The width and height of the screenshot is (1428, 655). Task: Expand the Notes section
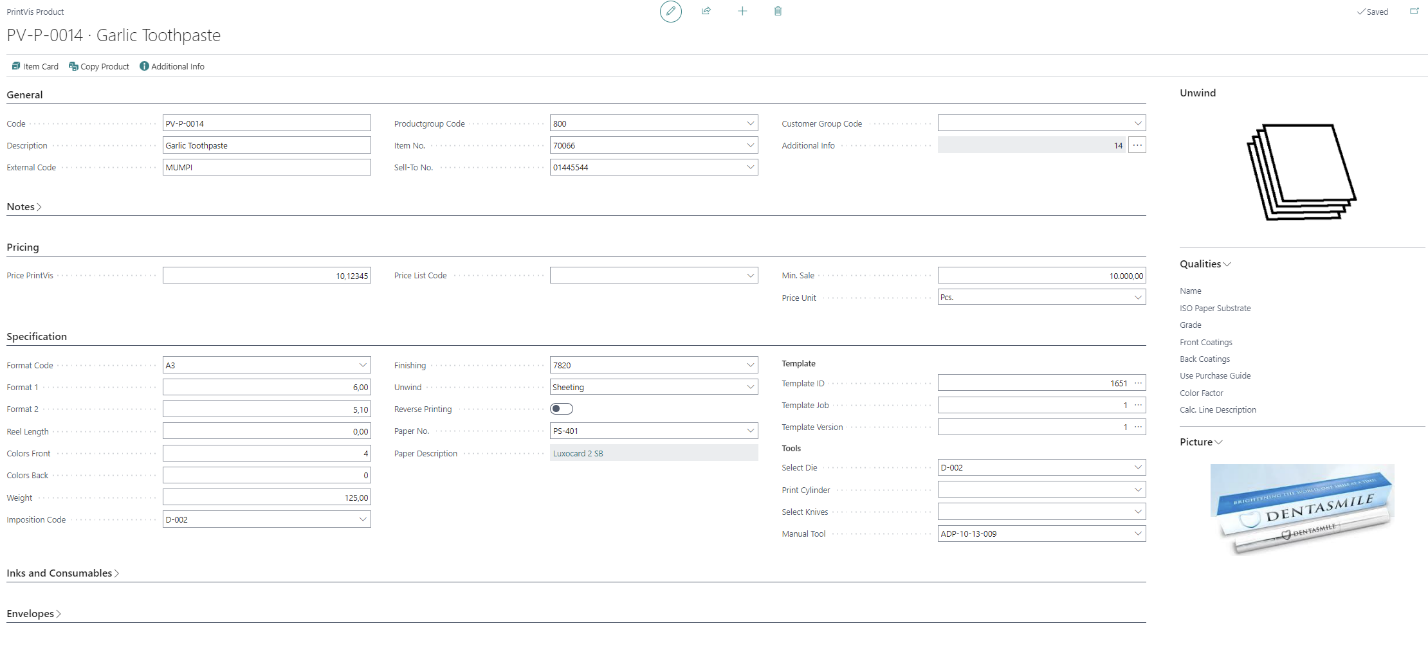pyautogui.click(x=24, y=207)
